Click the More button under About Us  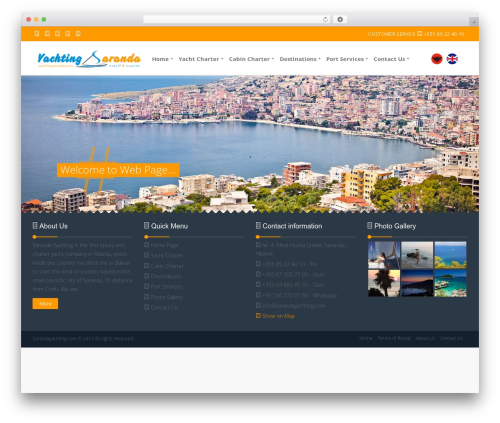coord(45,304)
